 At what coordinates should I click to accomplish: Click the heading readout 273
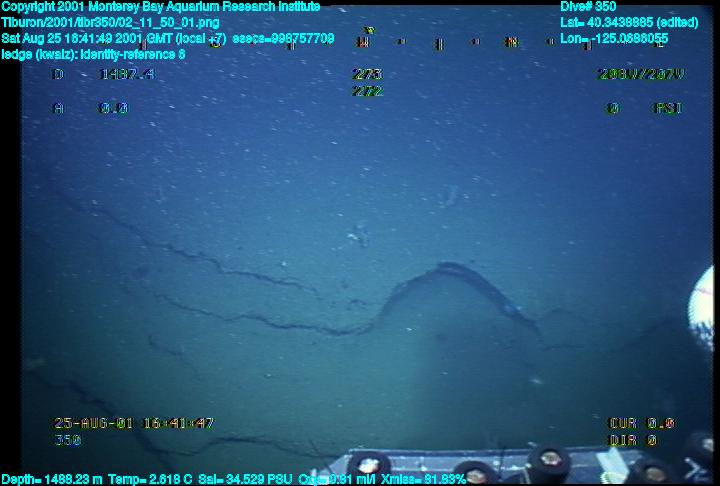[367, 74]
